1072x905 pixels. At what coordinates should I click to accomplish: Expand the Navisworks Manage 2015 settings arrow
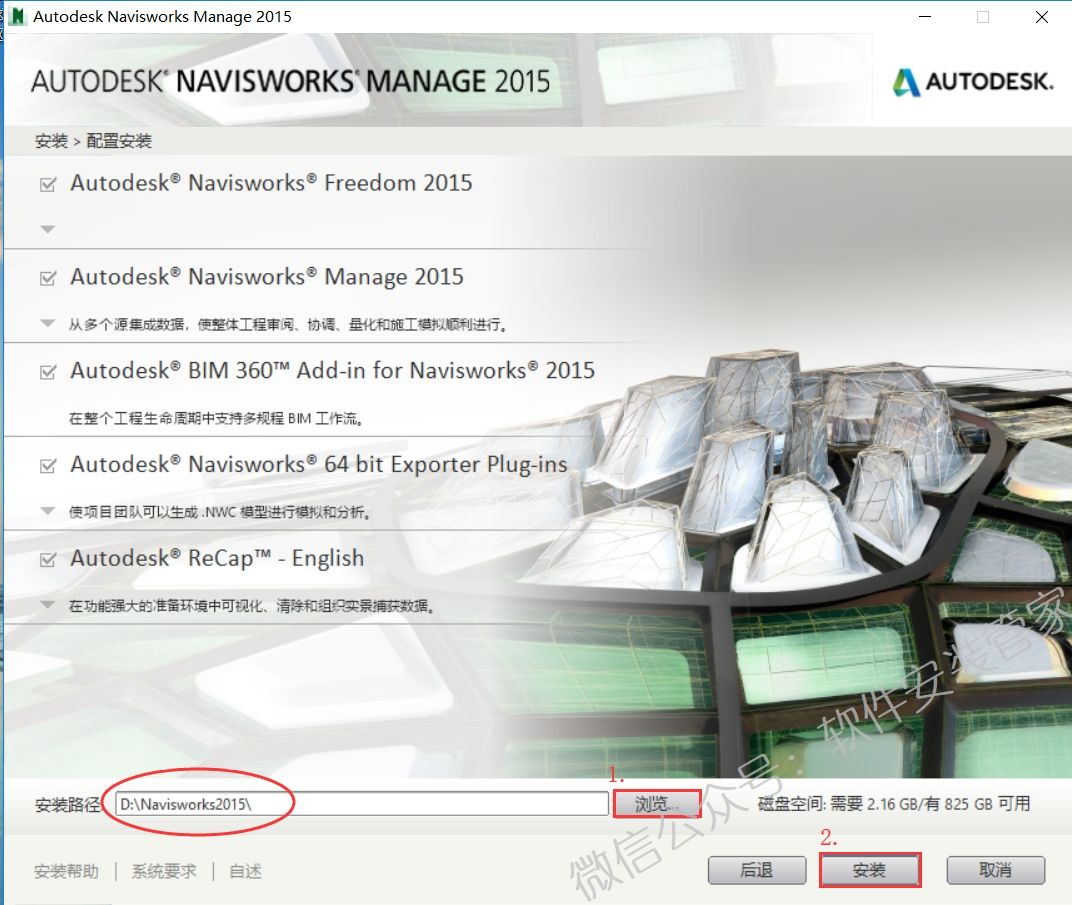47,323
